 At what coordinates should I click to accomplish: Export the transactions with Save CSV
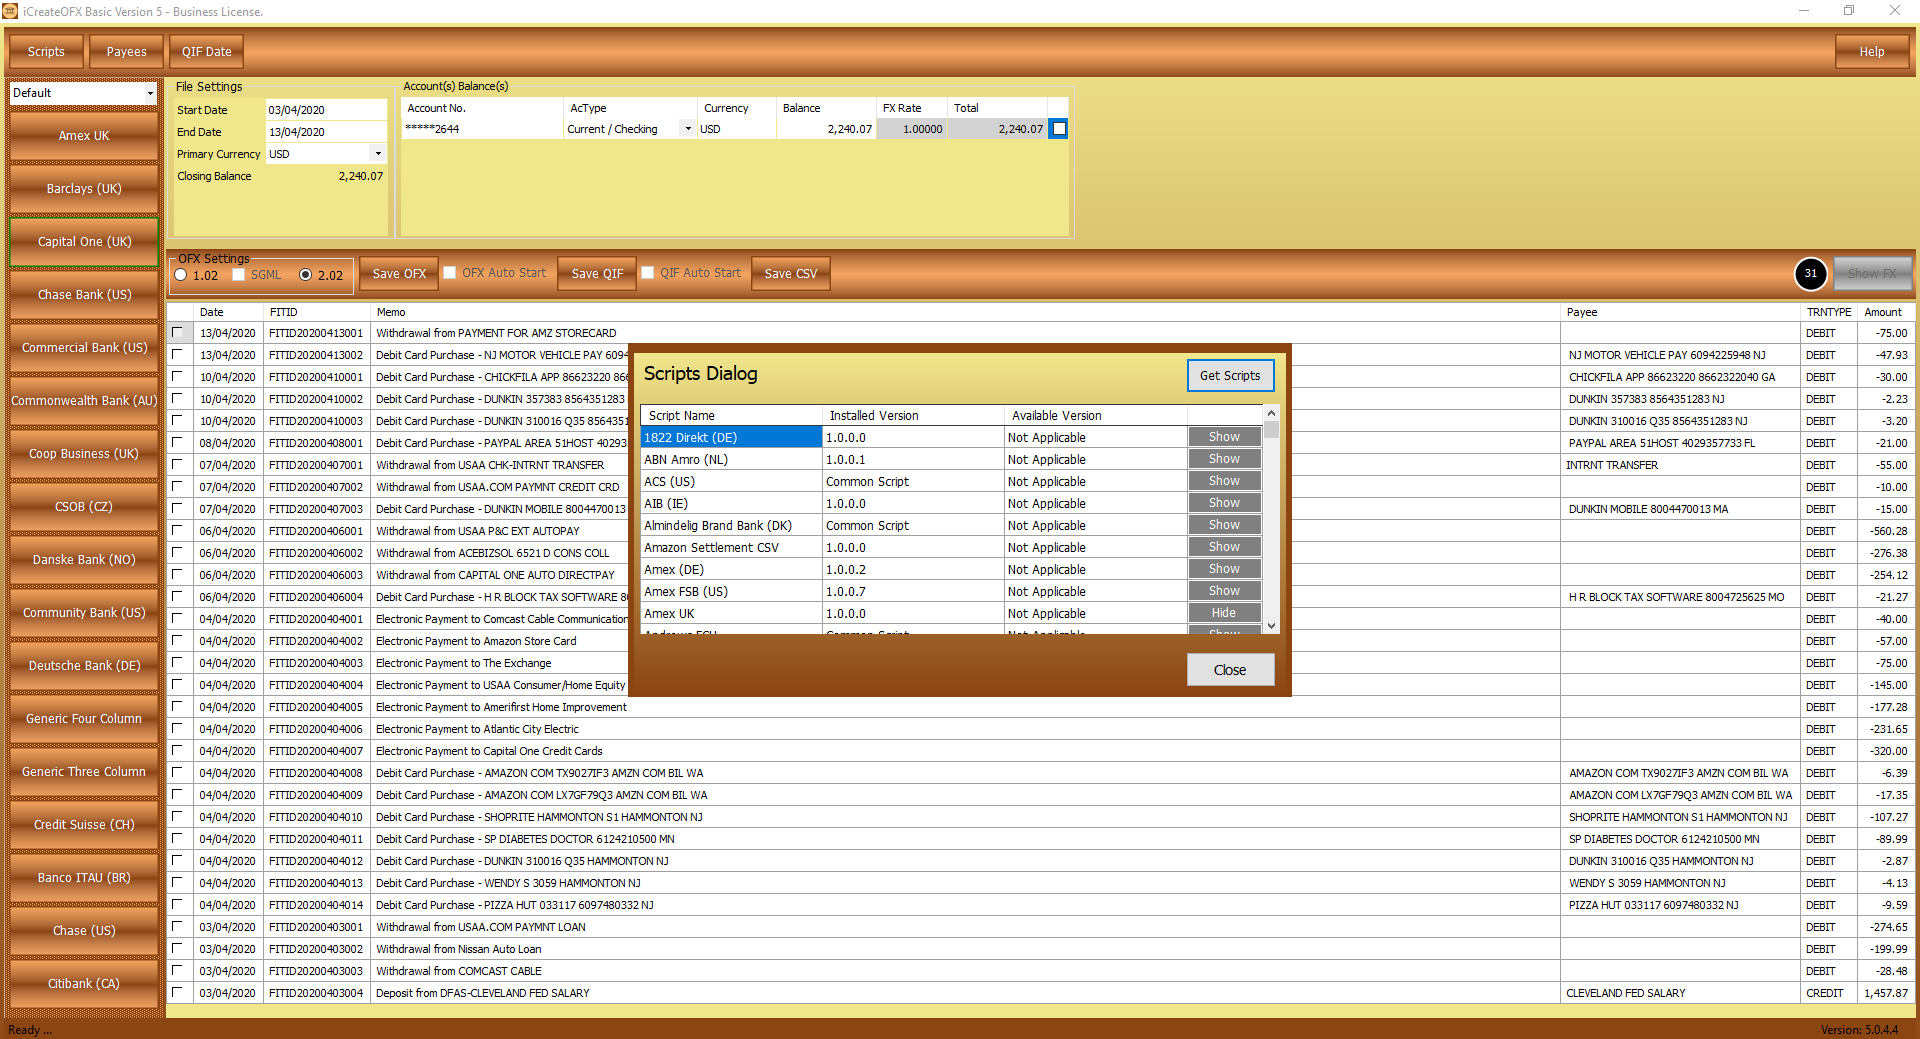click(790, 272)
